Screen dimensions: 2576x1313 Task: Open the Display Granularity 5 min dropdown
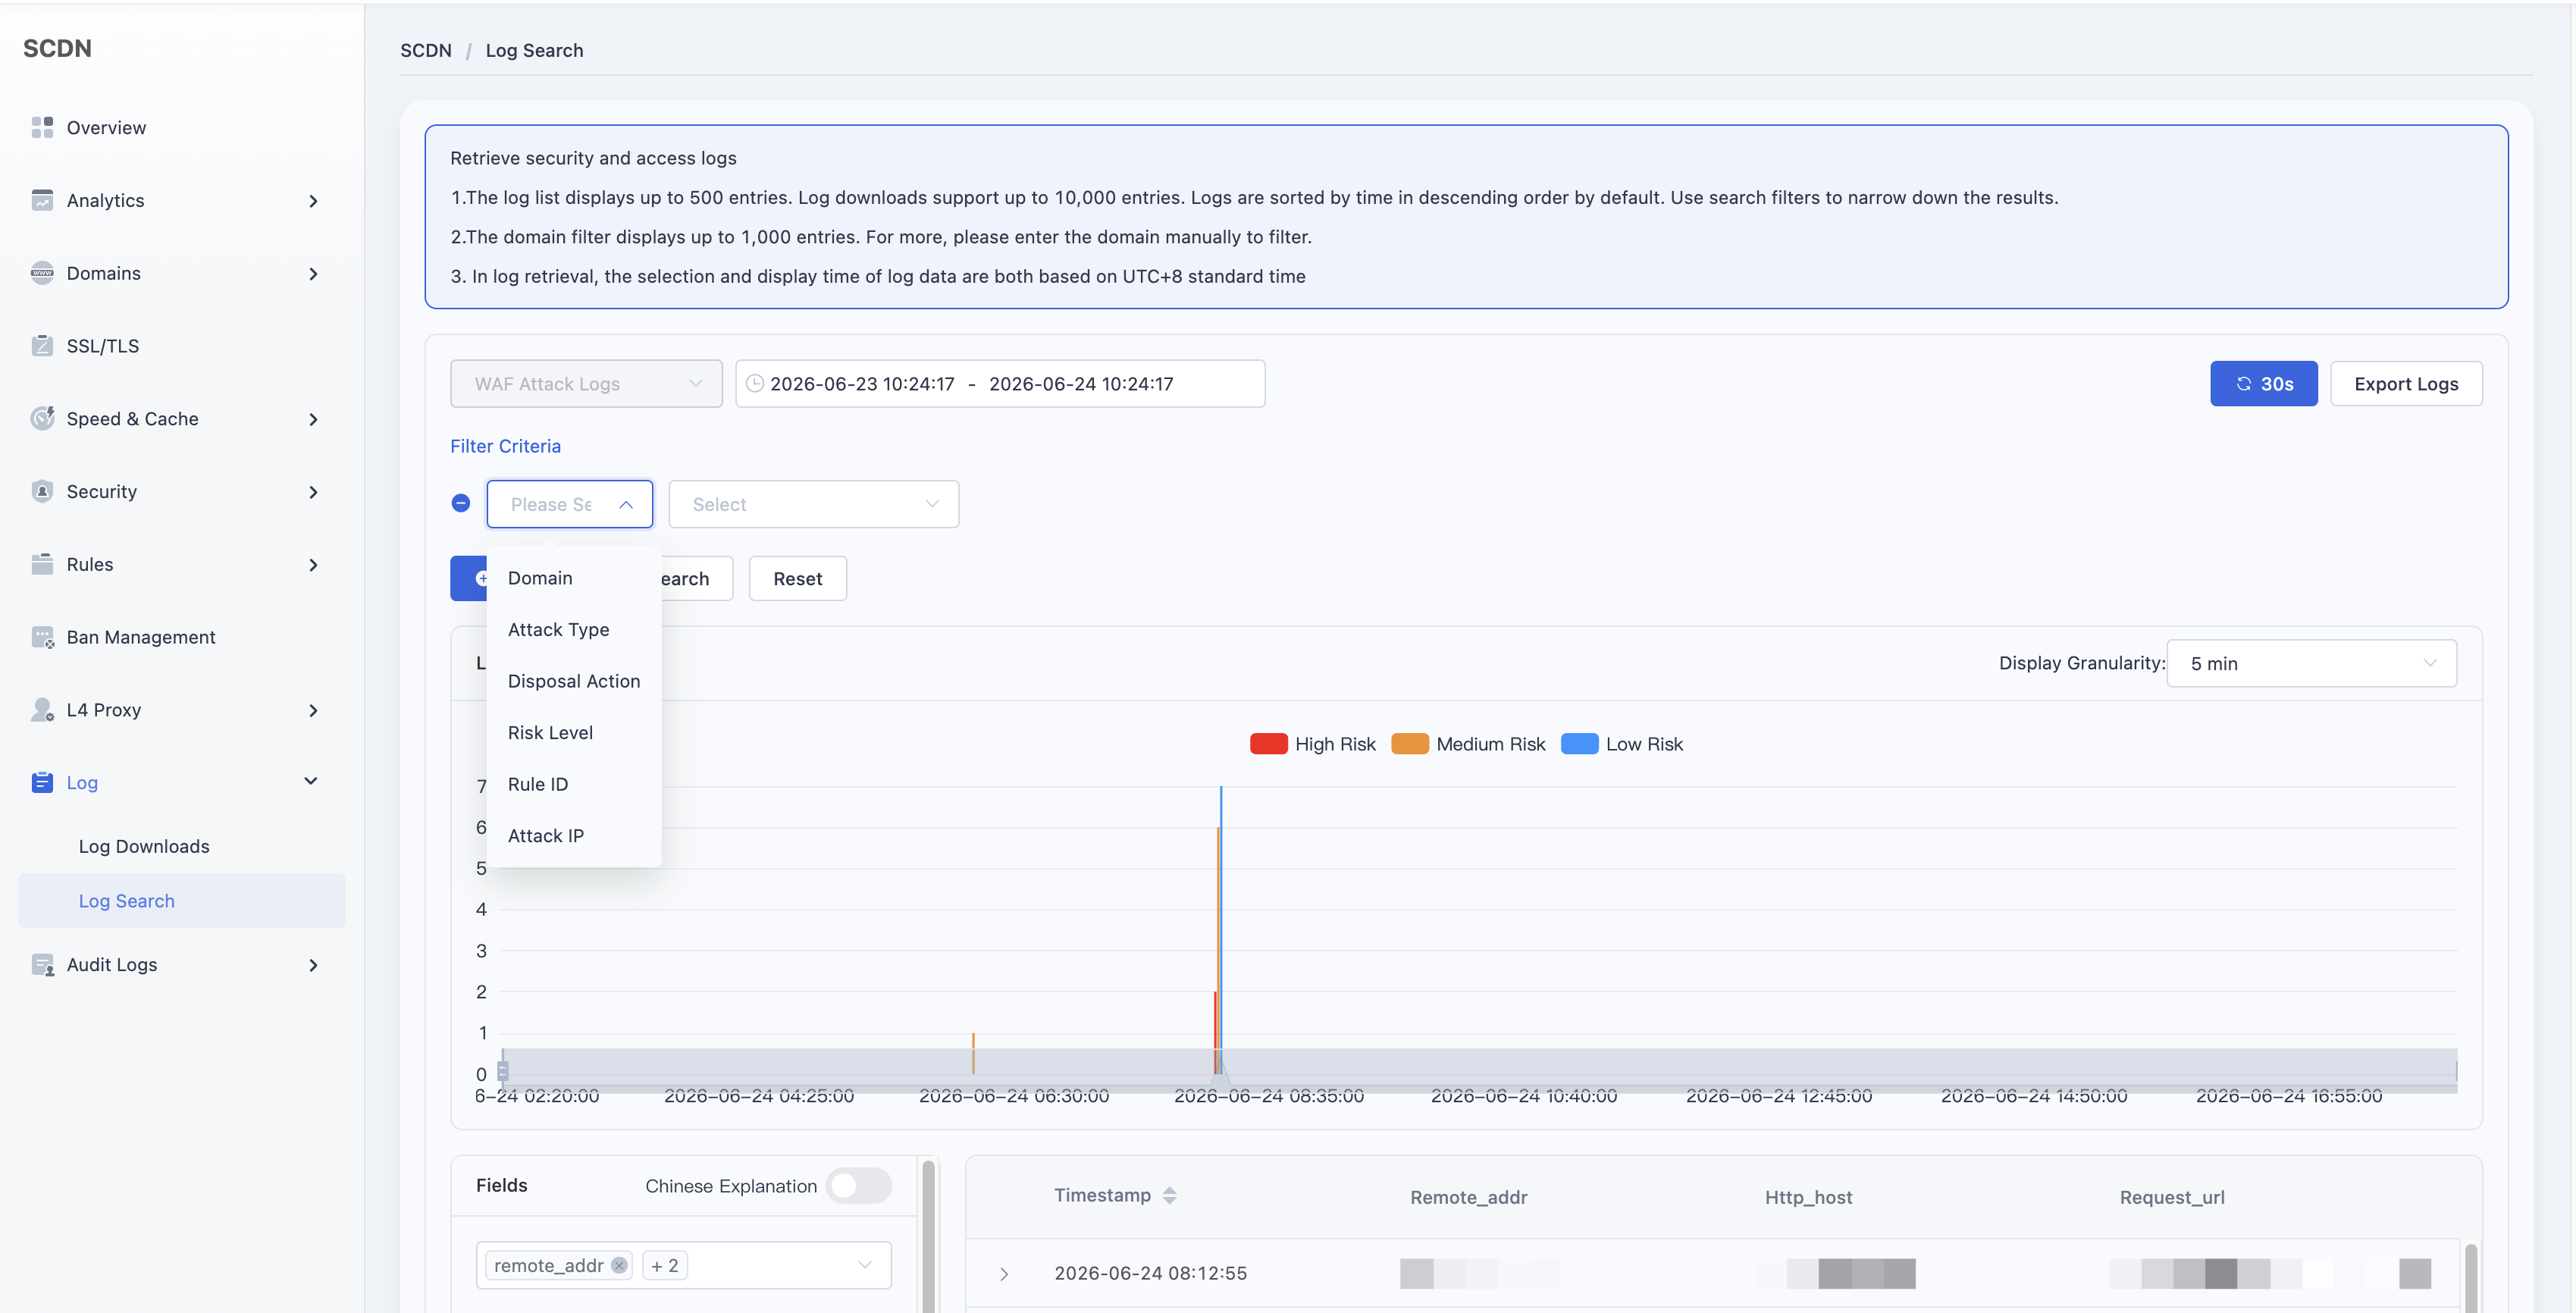2311,663
